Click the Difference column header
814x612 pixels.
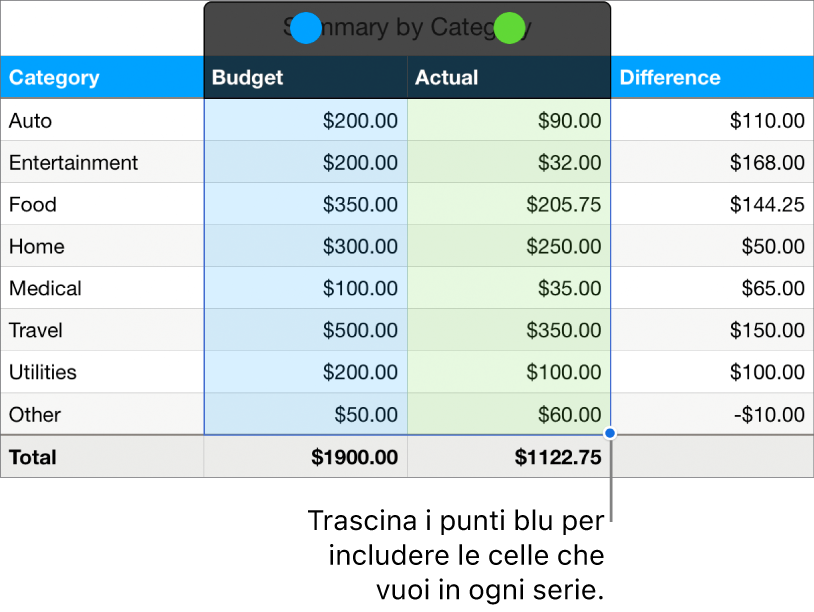(x=711, y=78)
